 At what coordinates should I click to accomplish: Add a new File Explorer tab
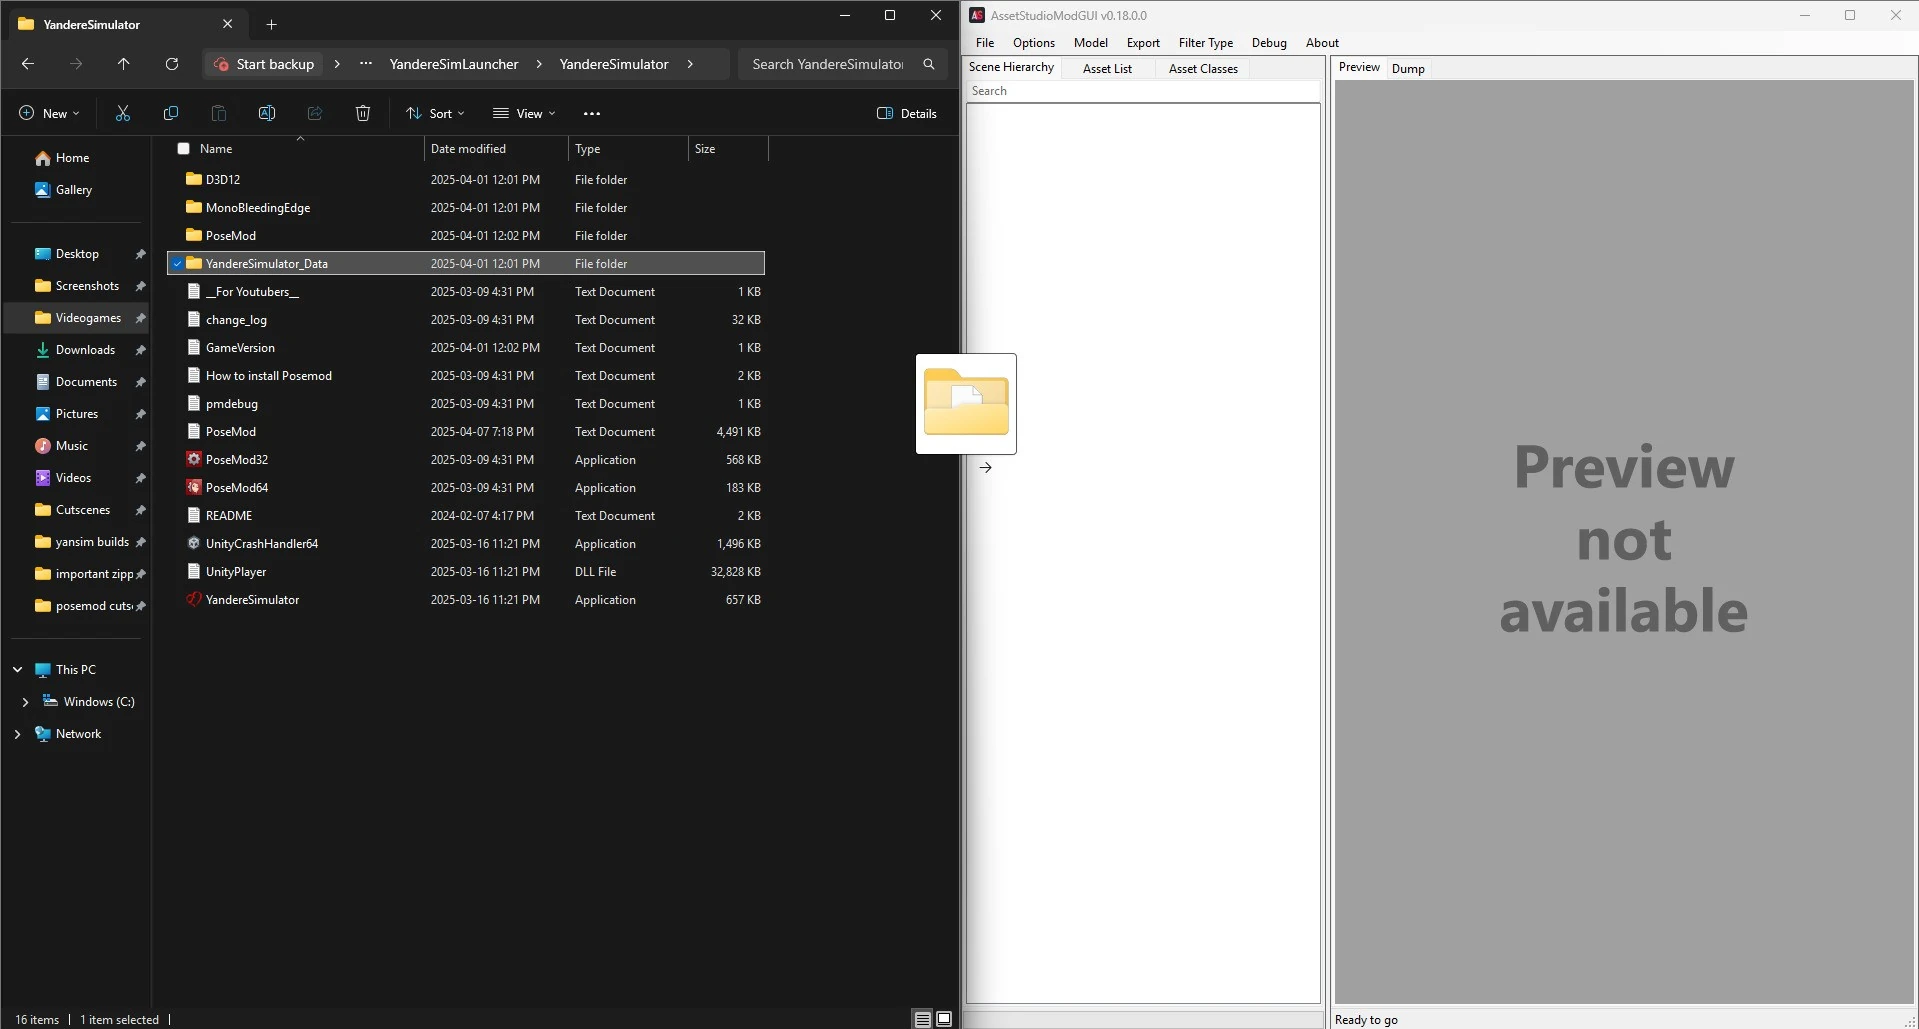(x=271, y=24)
